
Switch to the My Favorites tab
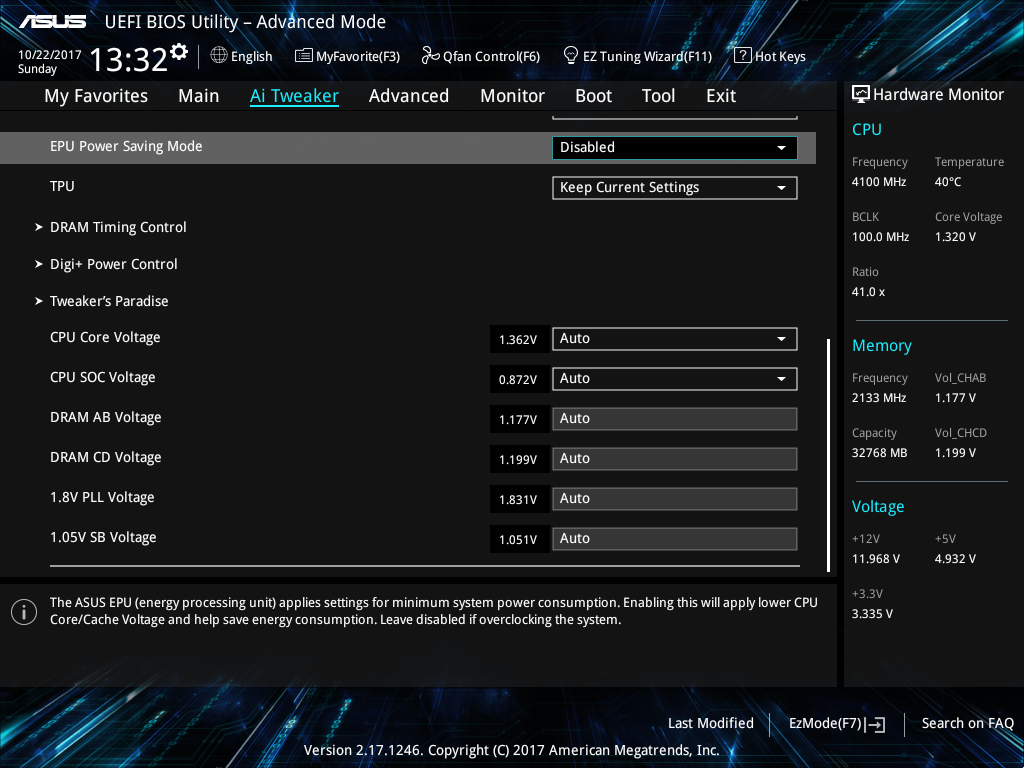pyautogui.click(x=96, y=96)
